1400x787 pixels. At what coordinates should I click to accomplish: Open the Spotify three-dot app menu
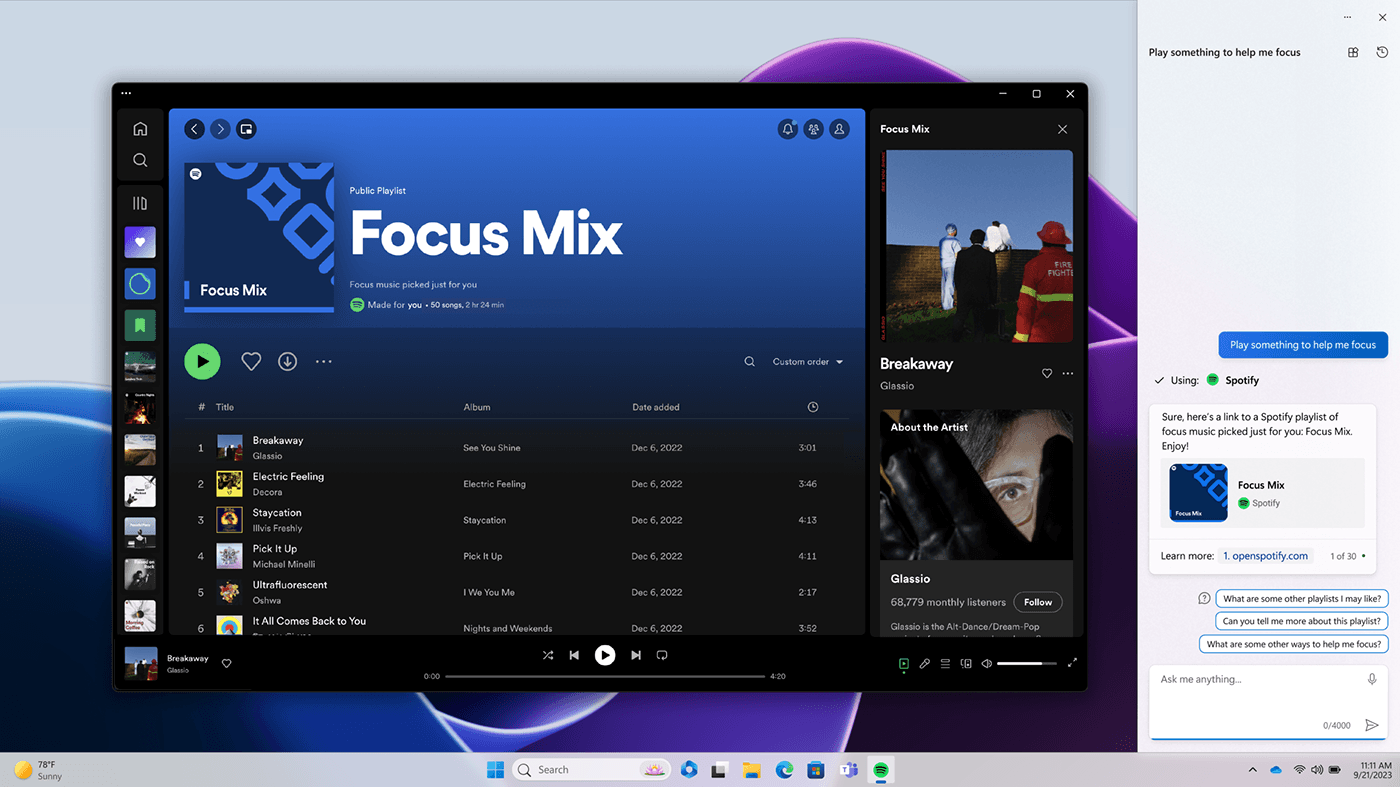[x=126, y=93]
